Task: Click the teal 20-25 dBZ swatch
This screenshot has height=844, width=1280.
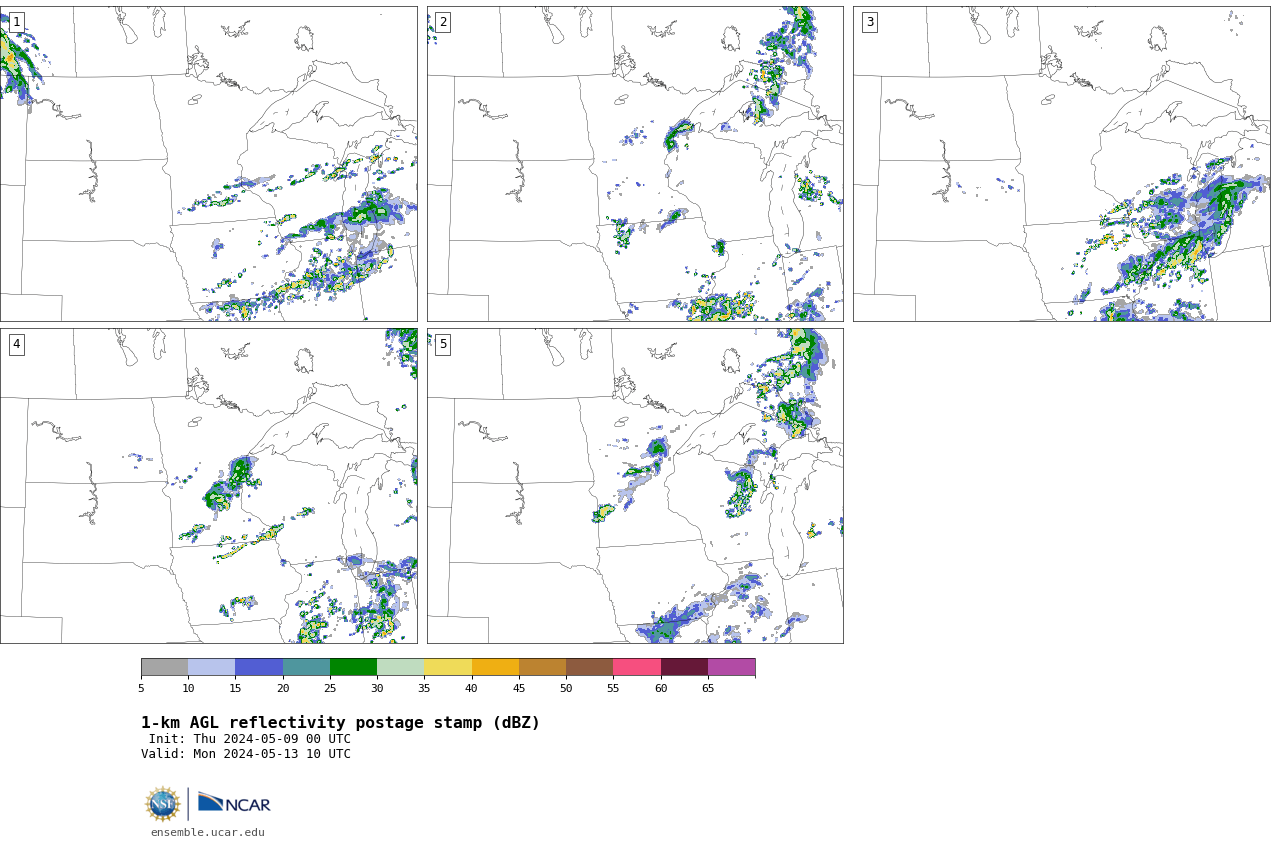Action: pyautogui.click(x=306, y=667)
